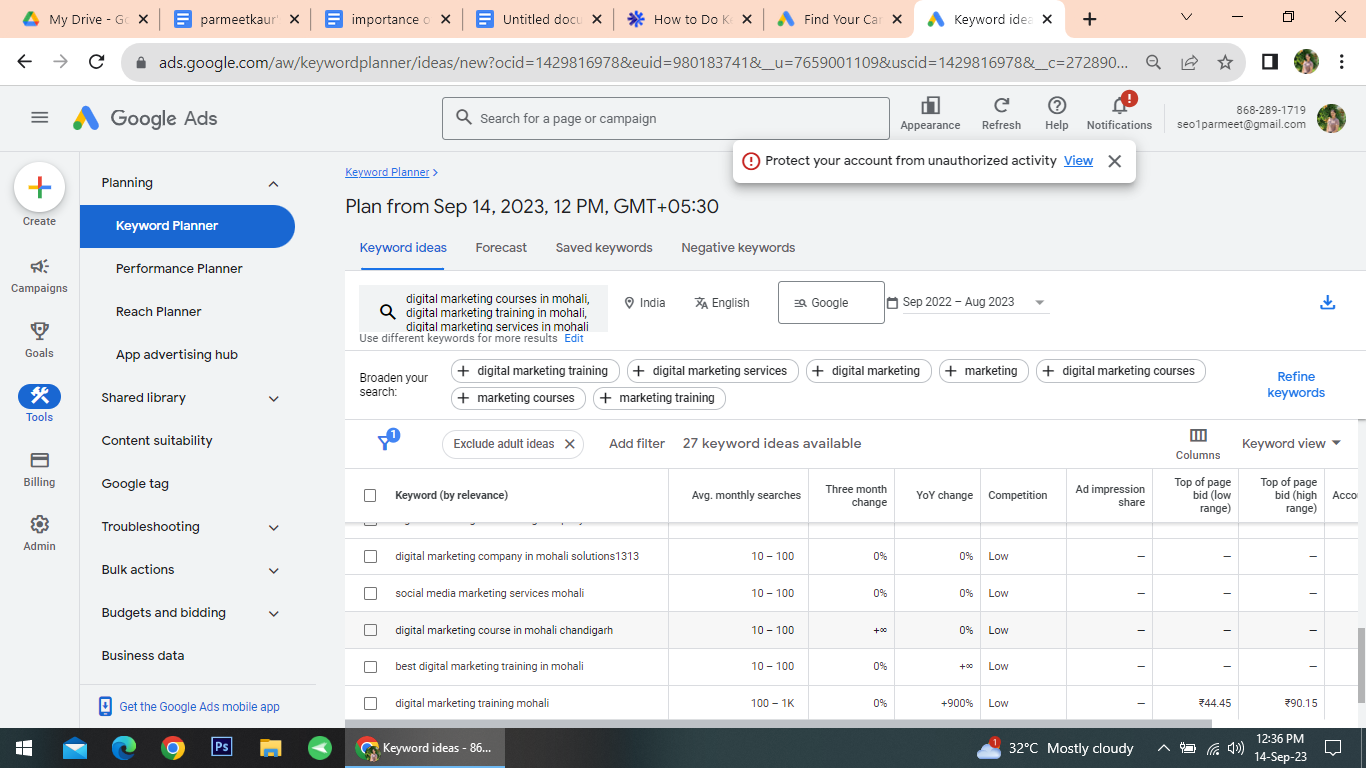Sort by Avg. monthly searches column

pos(746,495)
